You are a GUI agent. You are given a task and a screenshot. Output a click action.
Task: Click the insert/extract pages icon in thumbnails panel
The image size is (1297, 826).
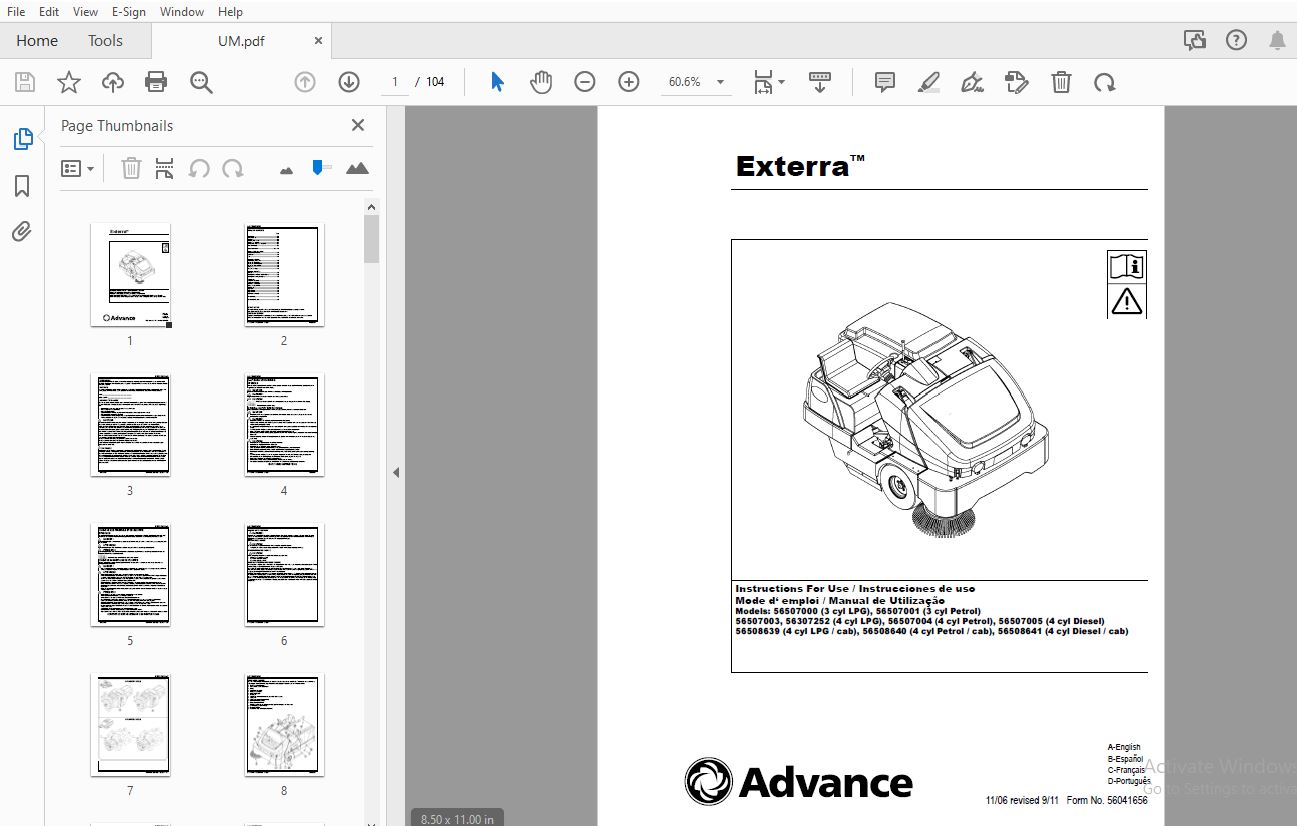point(165,169)
